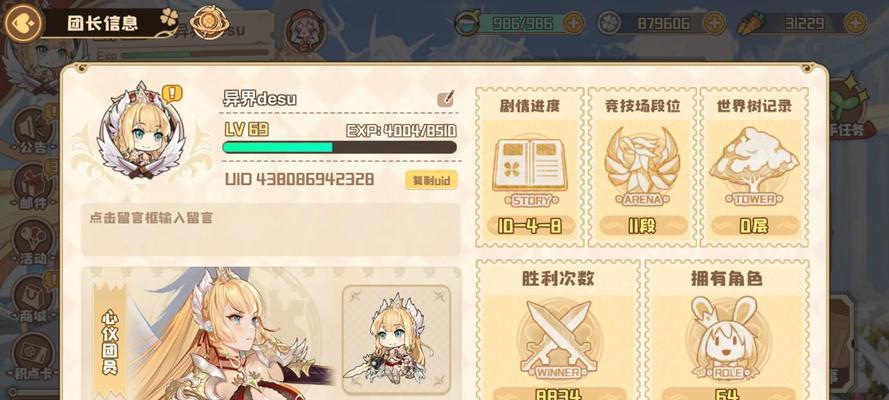The width and height of the screenshot is (889, 400).
Task: Click the message box to enter a note
Action: point(271,229)
